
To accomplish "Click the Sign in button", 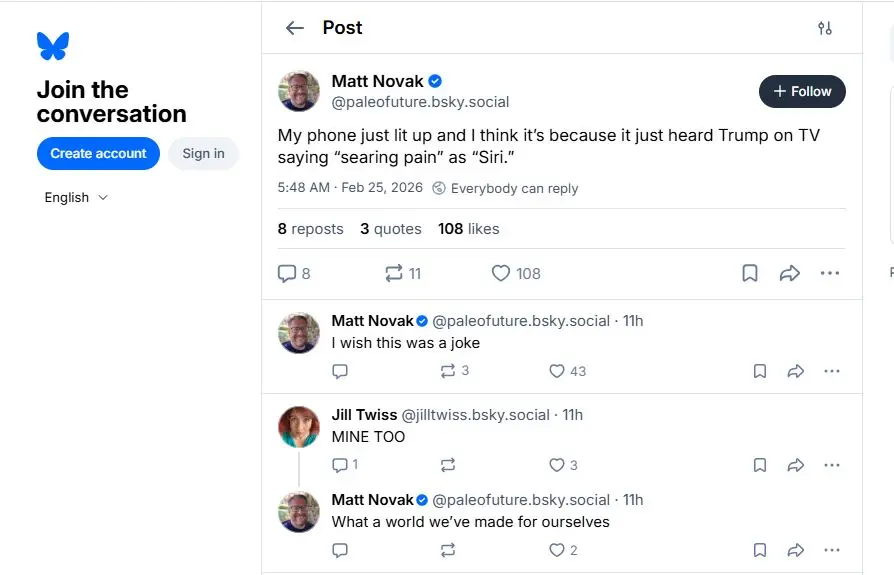I will (203, 153).
